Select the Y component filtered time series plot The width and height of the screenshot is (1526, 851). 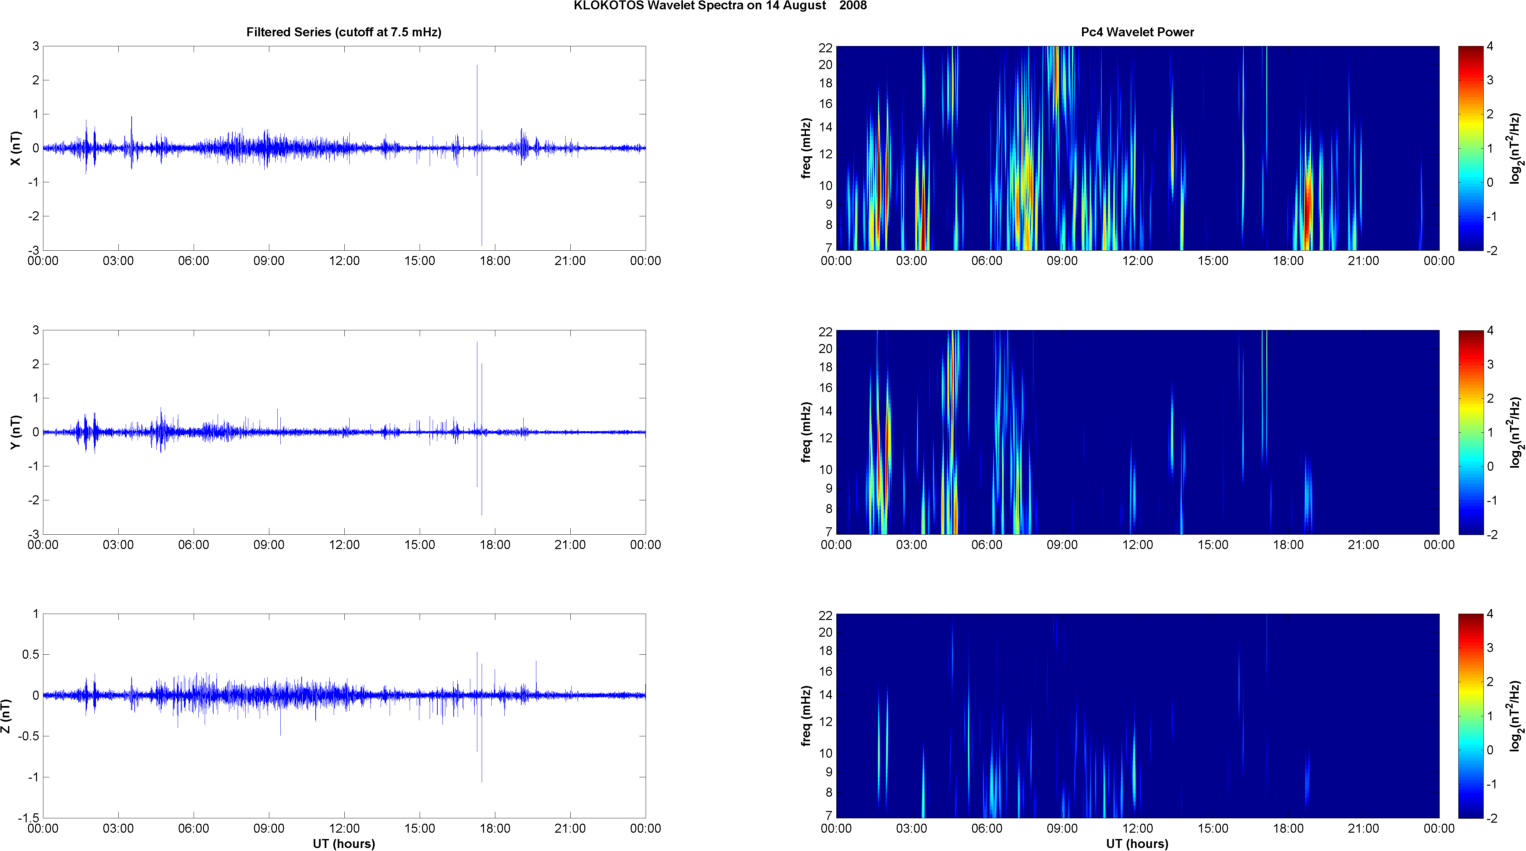[x=344, y=432]
